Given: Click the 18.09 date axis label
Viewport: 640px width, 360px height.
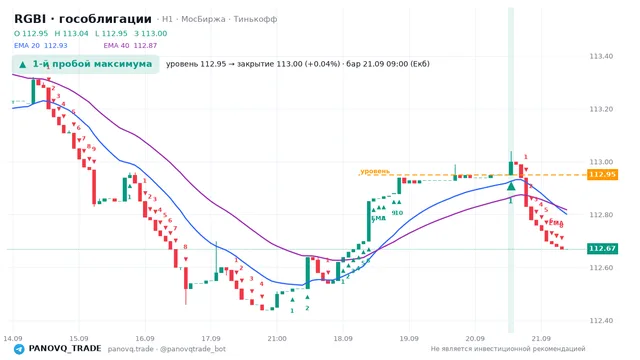Looking at the screenshot, I should pyautogui.click(x=343, y=338).
